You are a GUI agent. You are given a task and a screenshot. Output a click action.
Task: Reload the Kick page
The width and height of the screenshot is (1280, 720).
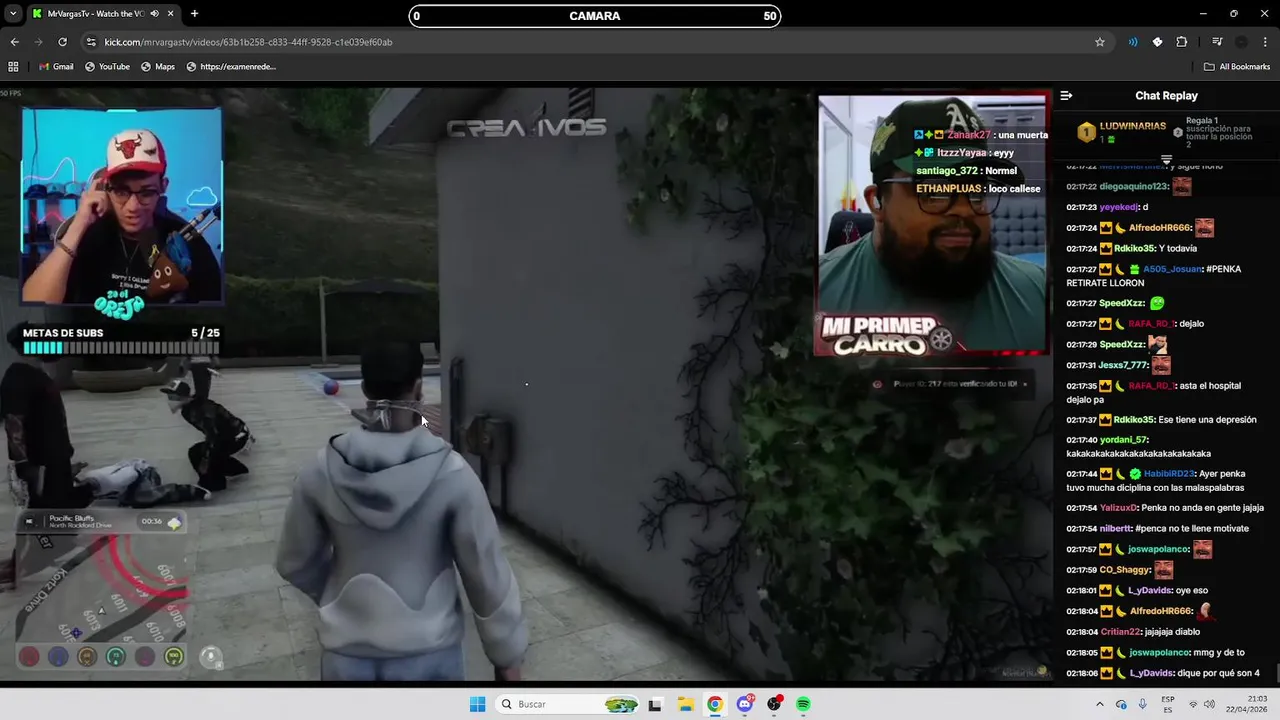coord(62,42)
